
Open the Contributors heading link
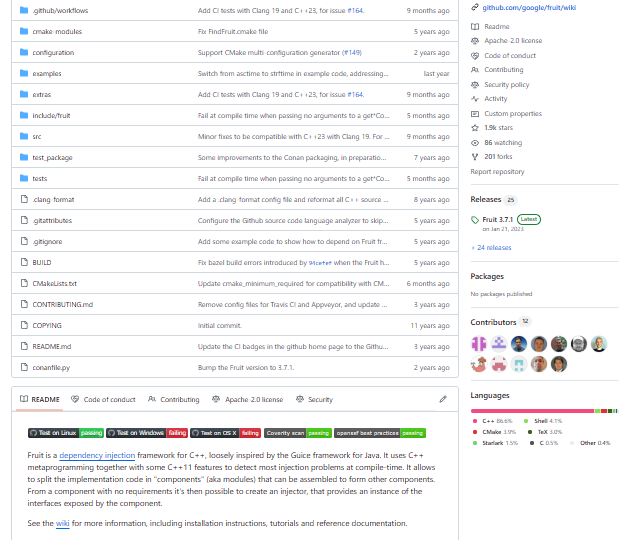493,322
